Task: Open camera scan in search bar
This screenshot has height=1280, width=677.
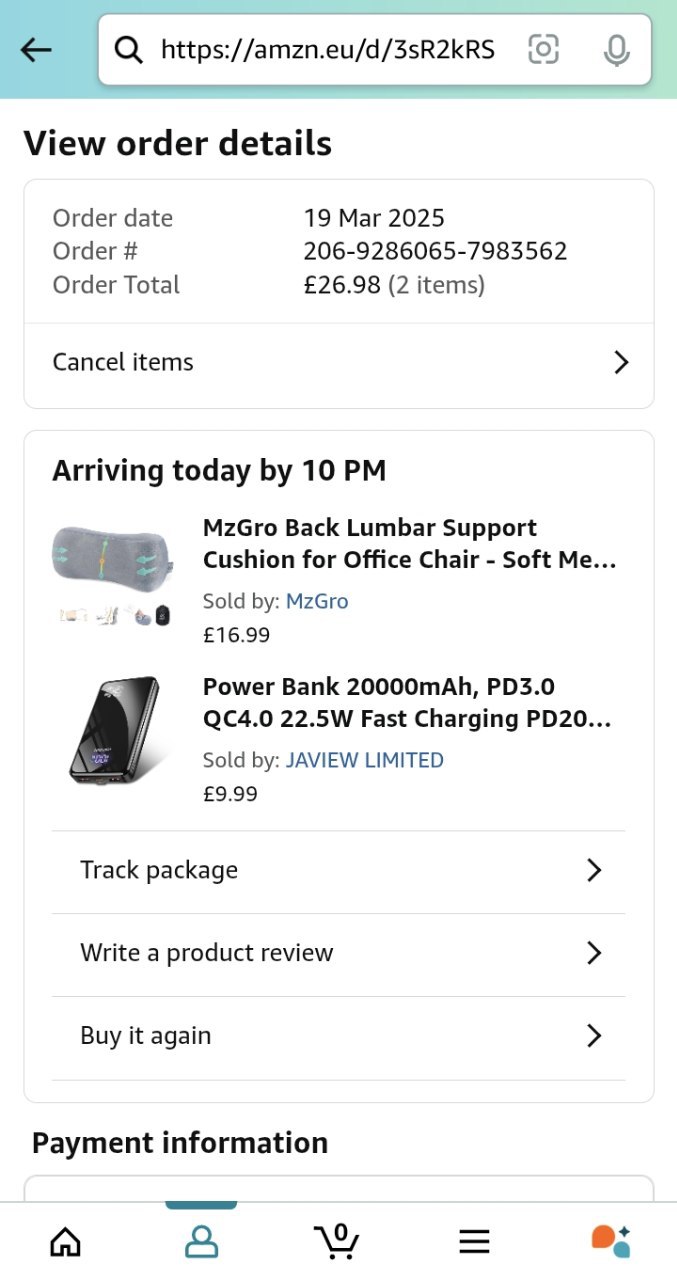Action: pos(543,49)
